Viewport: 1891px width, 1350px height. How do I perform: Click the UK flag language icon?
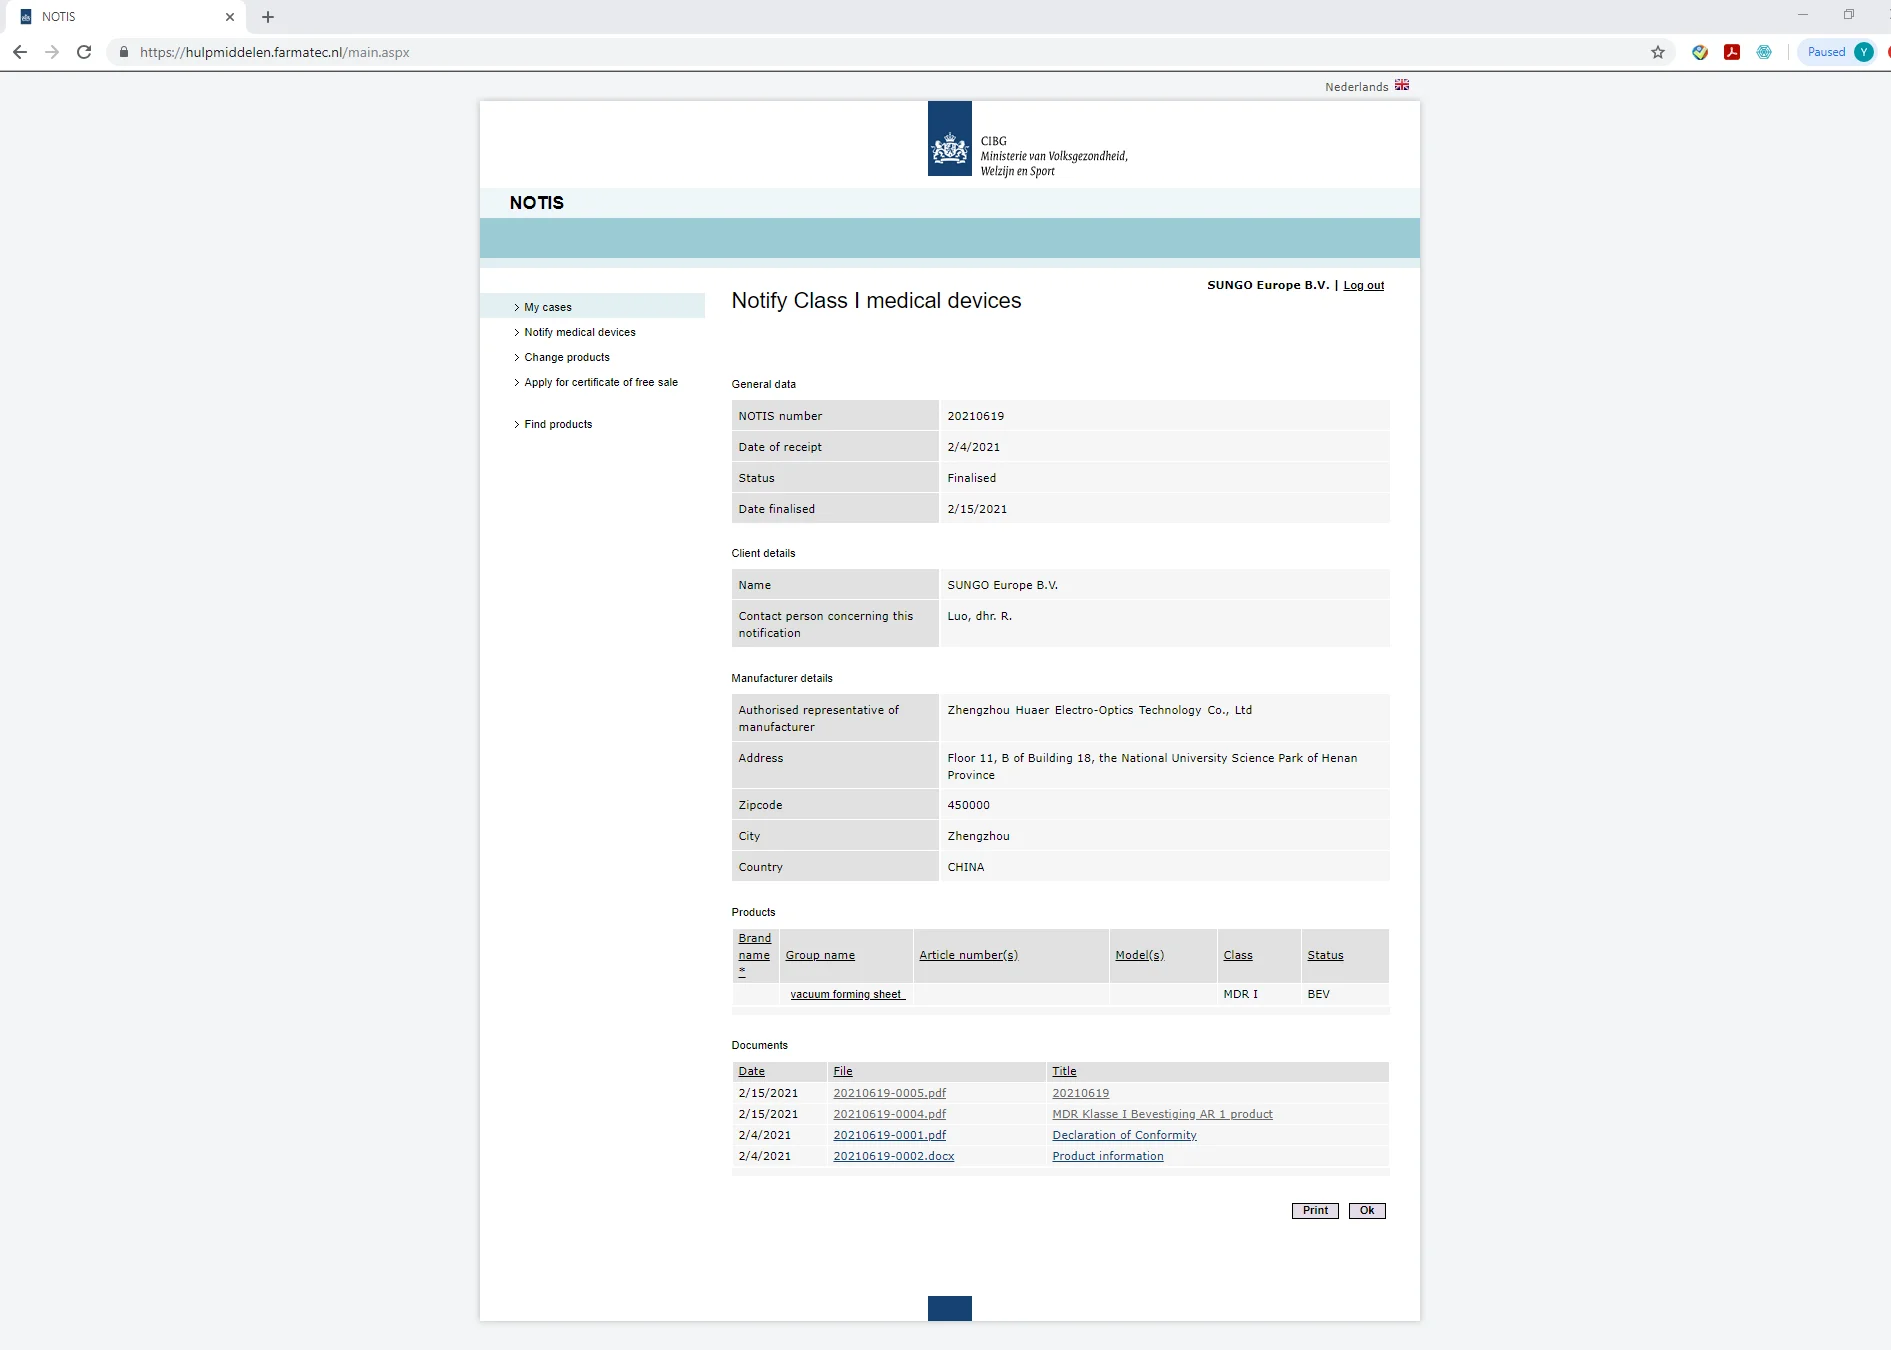coord(1401,86)
